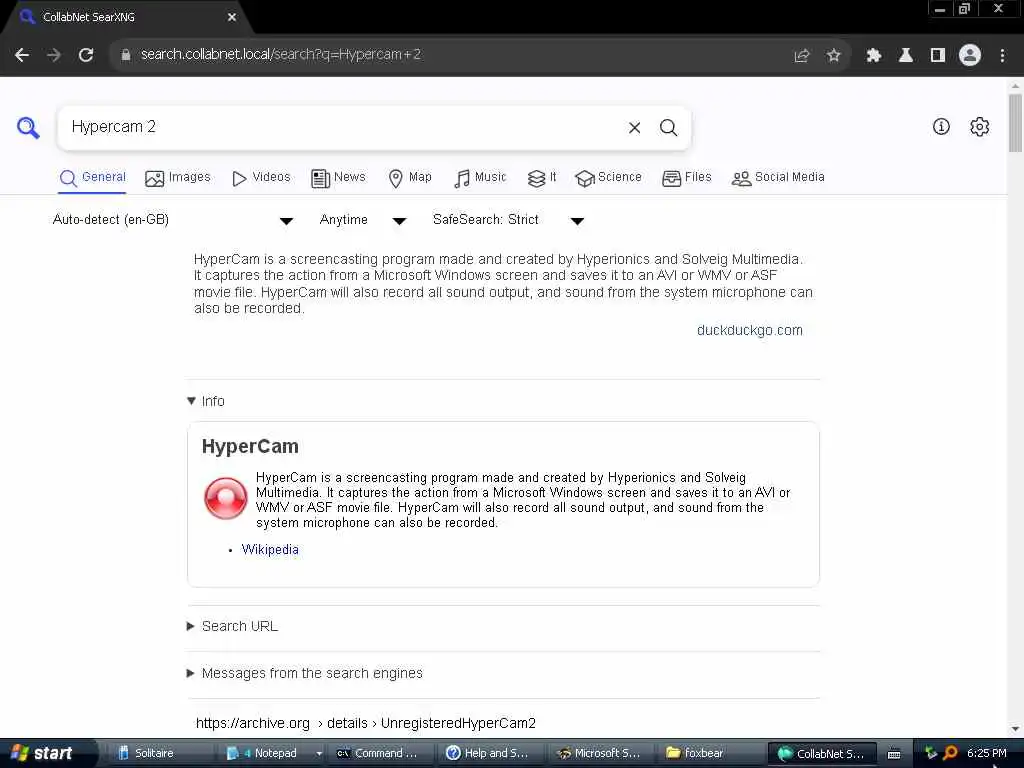Click the SearXNG magnifier logo

[x=28, y=127]
